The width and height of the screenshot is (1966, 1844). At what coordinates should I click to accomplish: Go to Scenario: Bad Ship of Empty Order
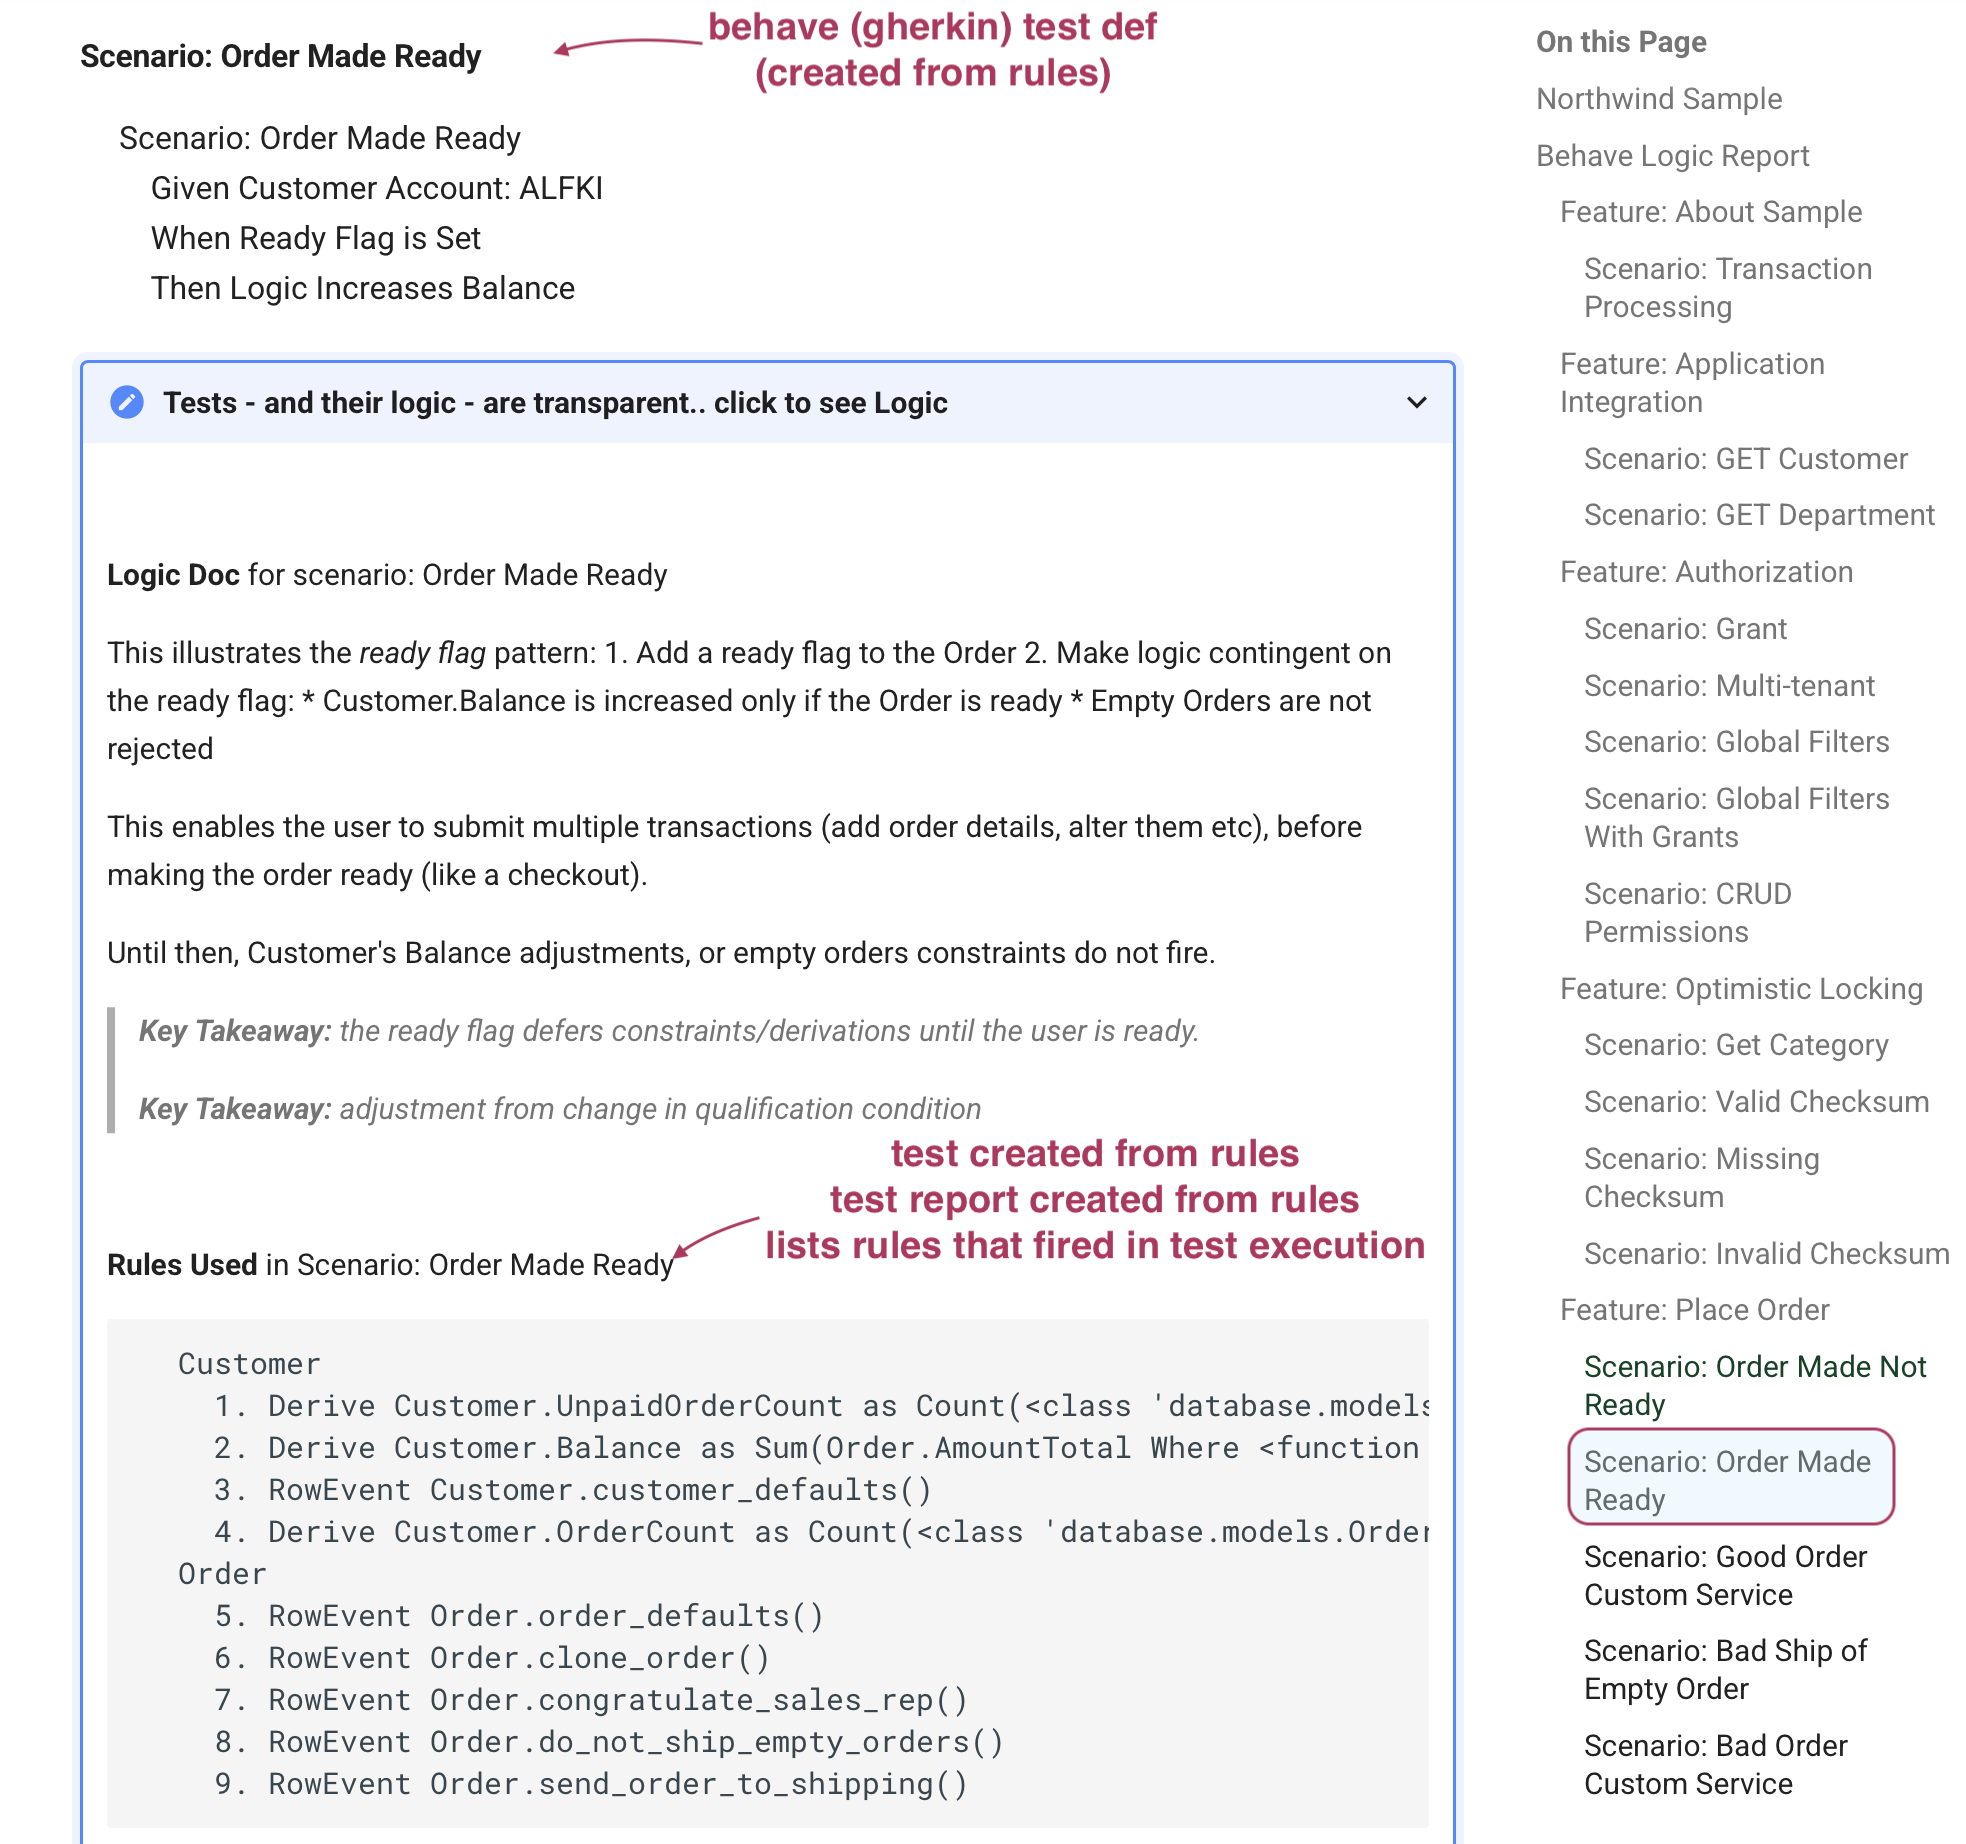pos(1725,1670)
